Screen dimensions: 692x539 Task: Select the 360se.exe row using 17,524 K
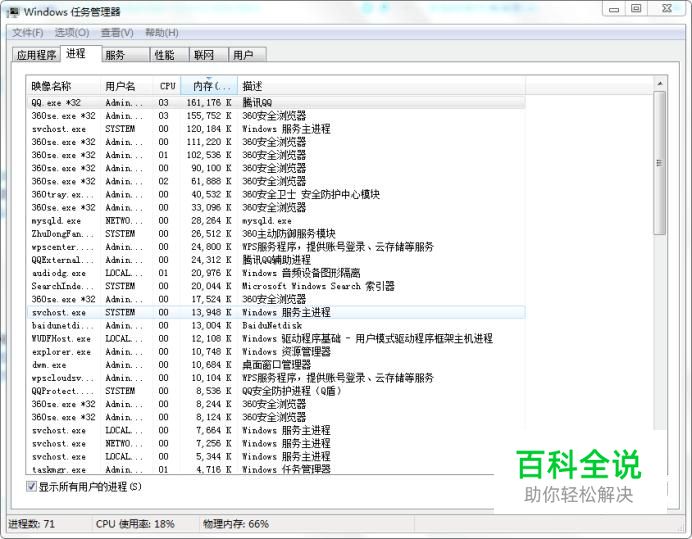(276, 299)
